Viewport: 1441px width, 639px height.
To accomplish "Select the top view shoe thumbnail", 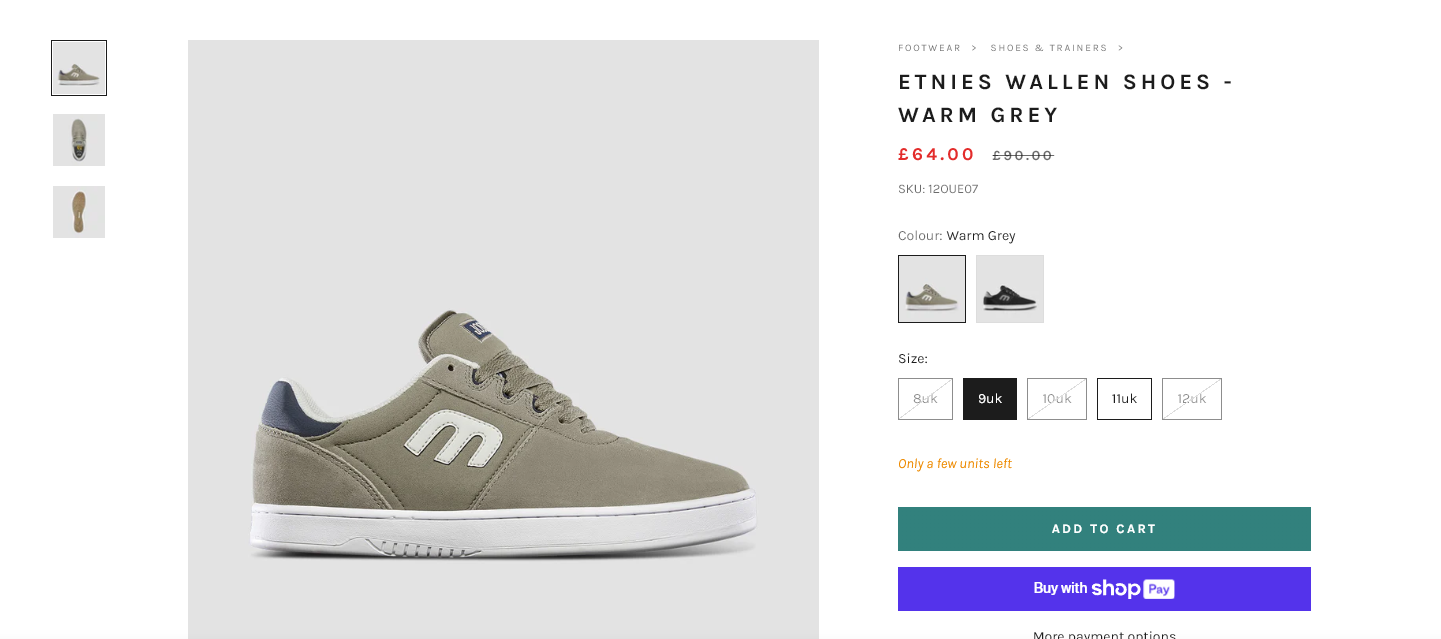I will (x=79, y=140).
